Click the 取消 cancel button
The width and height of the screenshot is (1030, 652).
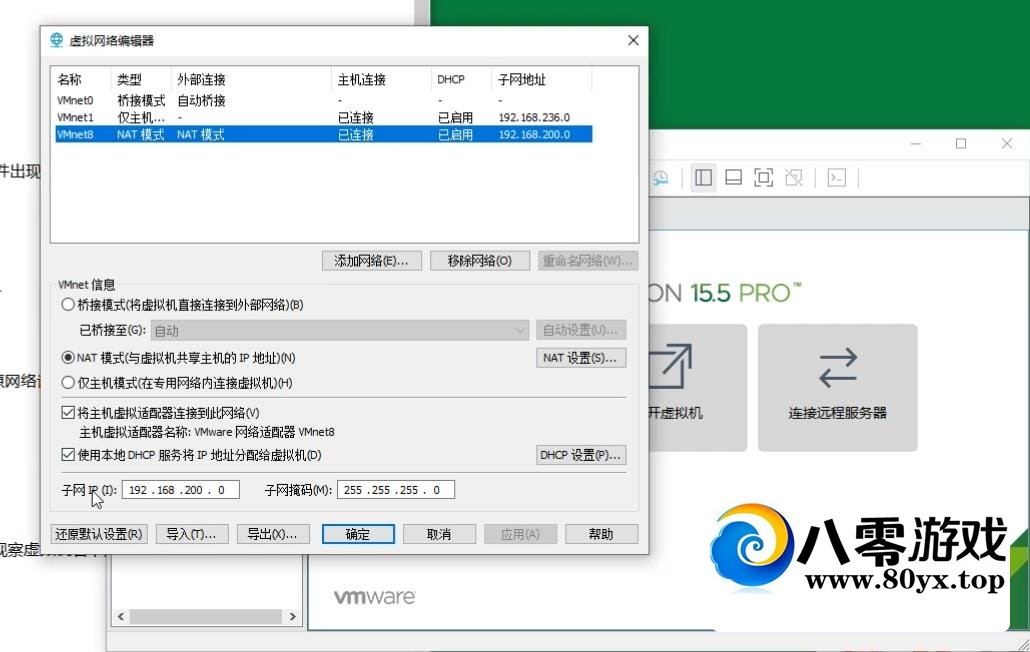(439, 534)
